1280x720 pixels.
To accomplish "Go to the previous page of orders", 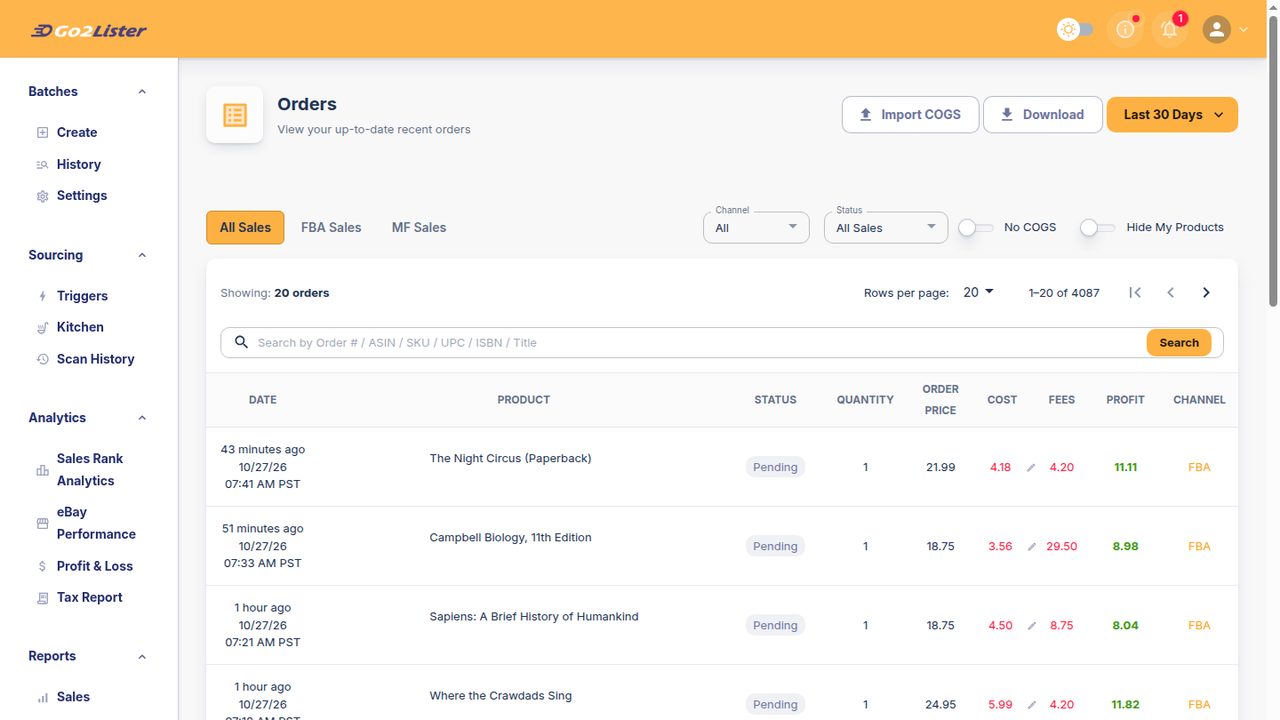I will (1170, 293).
